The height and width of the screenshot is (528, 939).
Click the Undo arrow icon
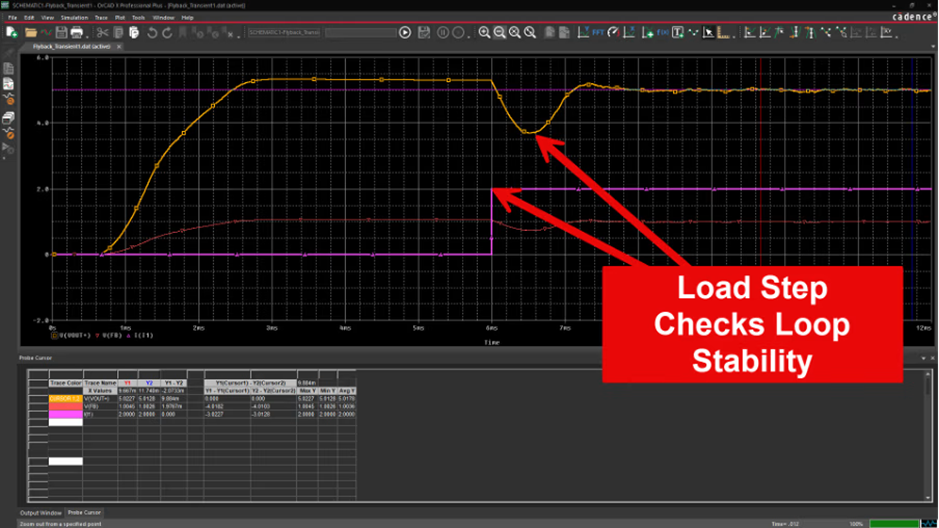click(152, 32)
